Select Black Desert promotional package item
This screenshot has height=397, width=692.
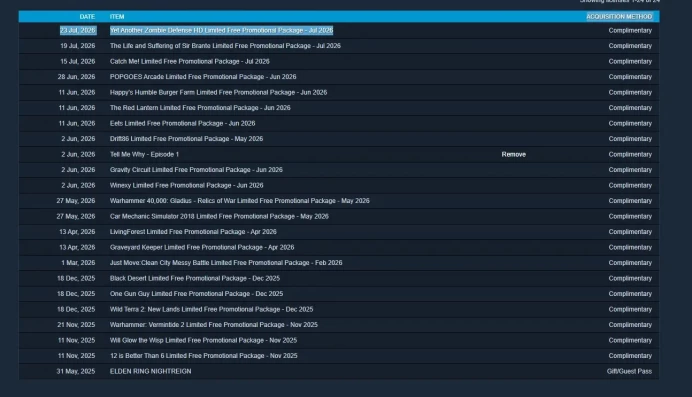click(x=195, y=278)
